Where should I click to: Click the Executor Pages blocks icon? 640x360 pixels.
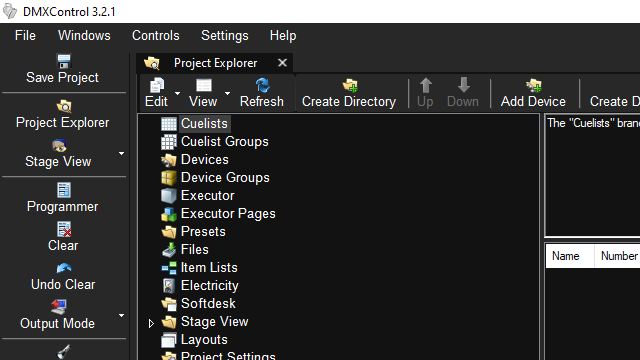(169, 214)
